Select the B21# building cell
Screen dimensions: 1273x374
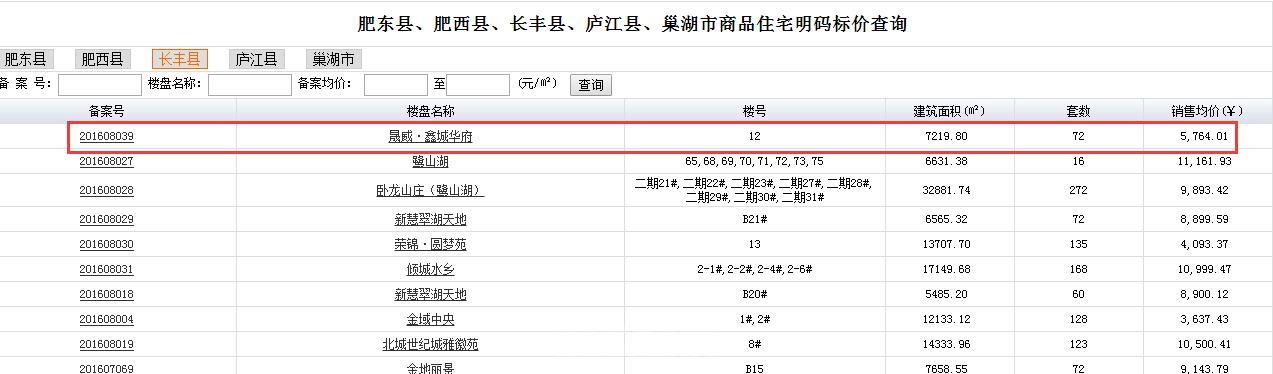[754, 219]
